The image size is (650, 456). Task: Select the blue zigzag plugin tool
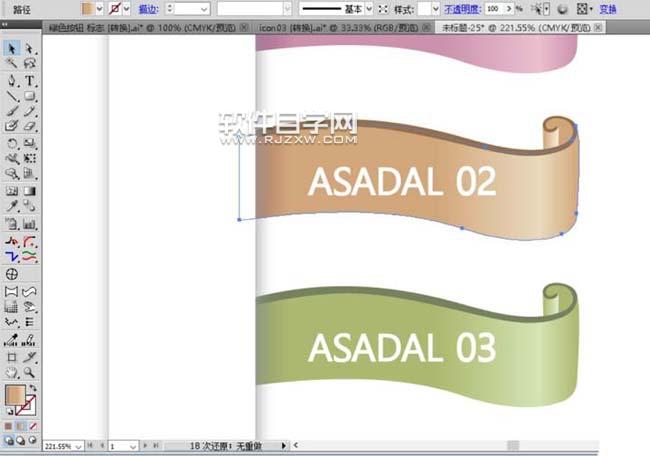[12, 257]
